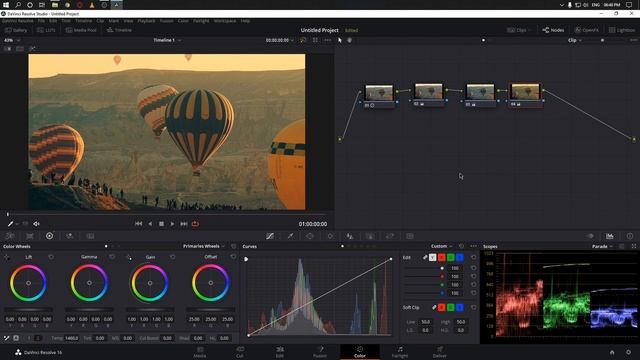The width and height of the screenshot is (640, 360).
Task: Pick black point with Lift eyedropper
Action: [x=7, y=257]
